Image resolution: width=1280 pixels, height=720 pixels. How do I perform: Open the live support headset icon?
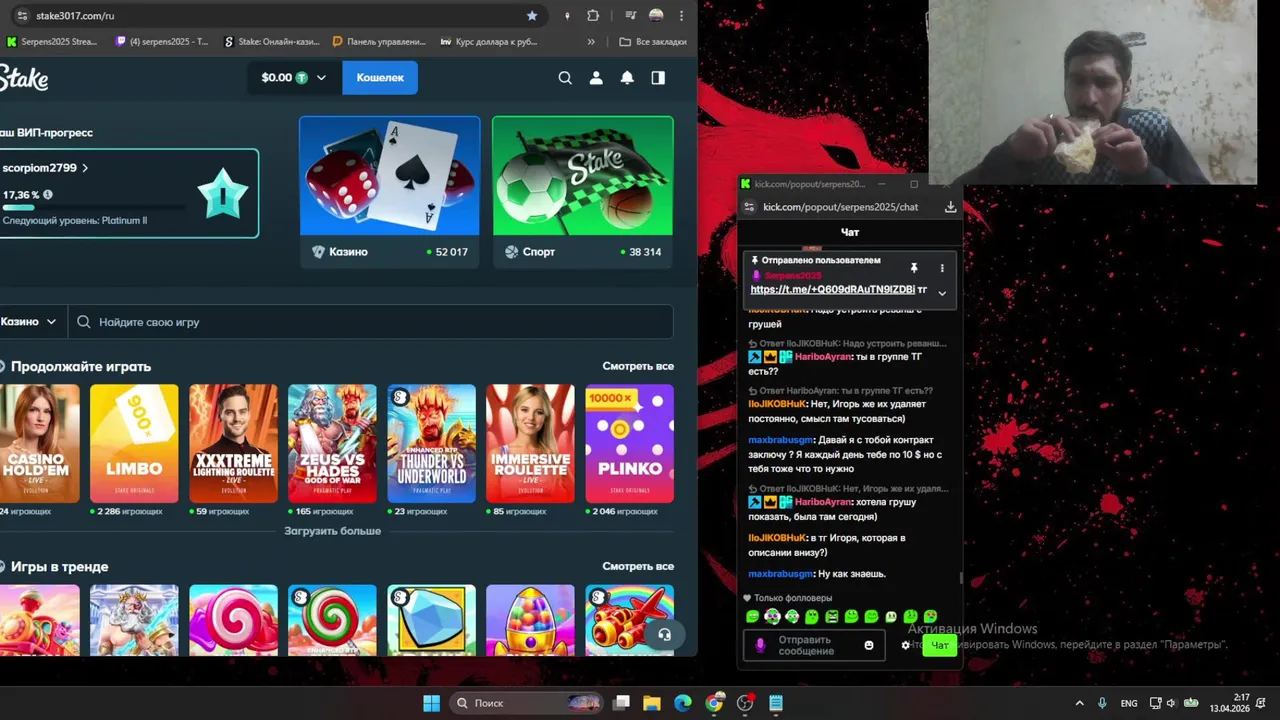coord(664,634)
